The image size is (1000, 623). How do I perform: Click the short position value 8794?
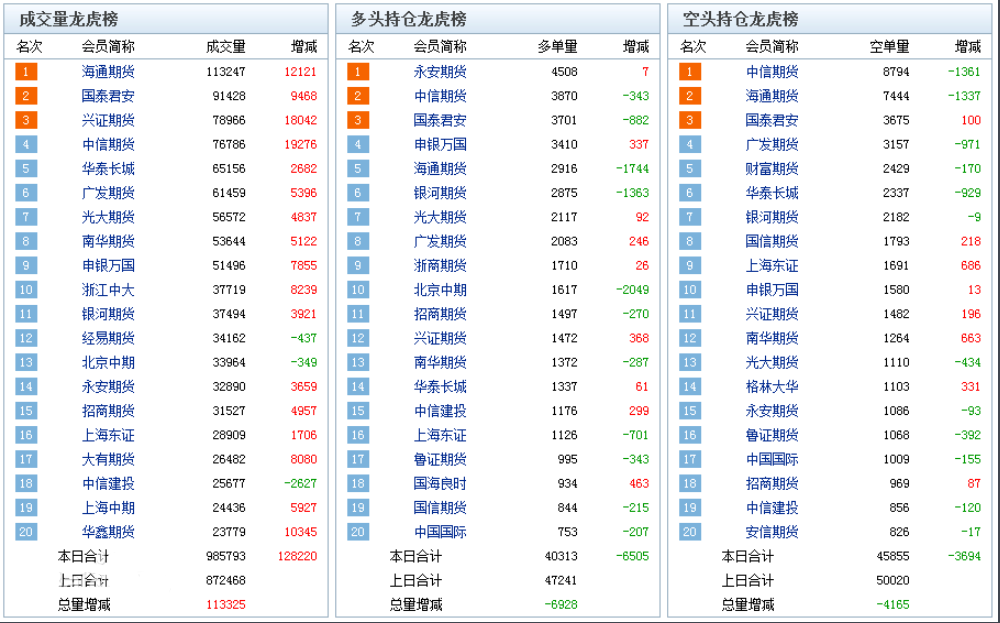[x=896, y=71]
